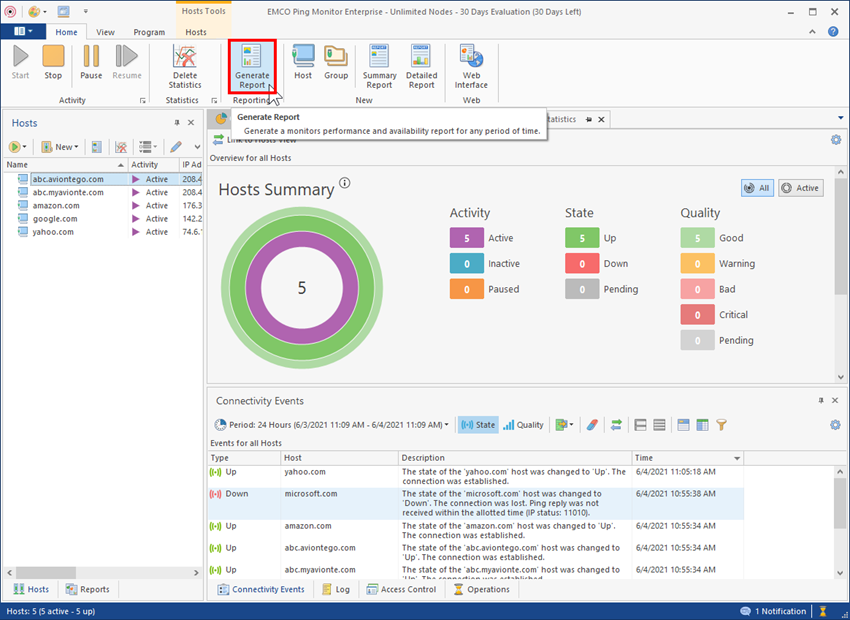
Task: Switch to the Log tab
Action: pyautogui.click(x=336, y=590)
